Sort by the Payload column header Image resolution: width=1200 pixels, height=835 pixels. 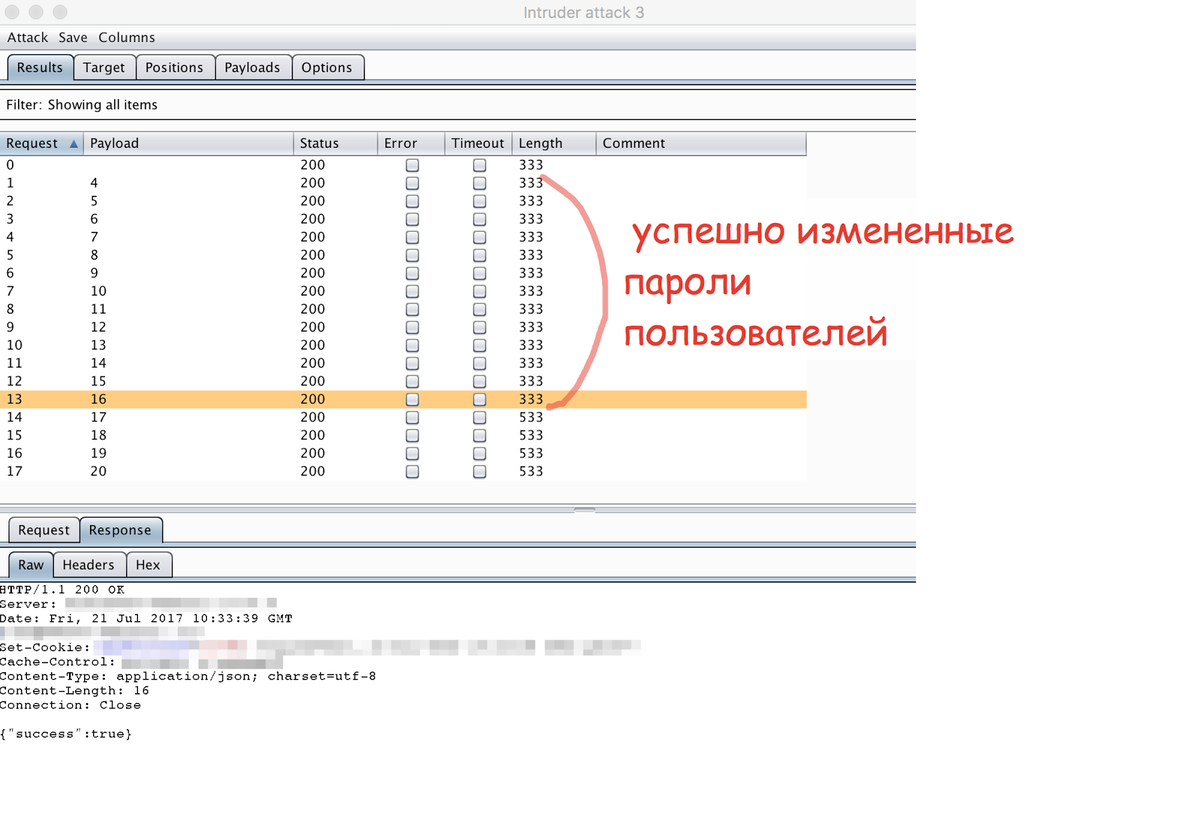[x=189, y=143]
